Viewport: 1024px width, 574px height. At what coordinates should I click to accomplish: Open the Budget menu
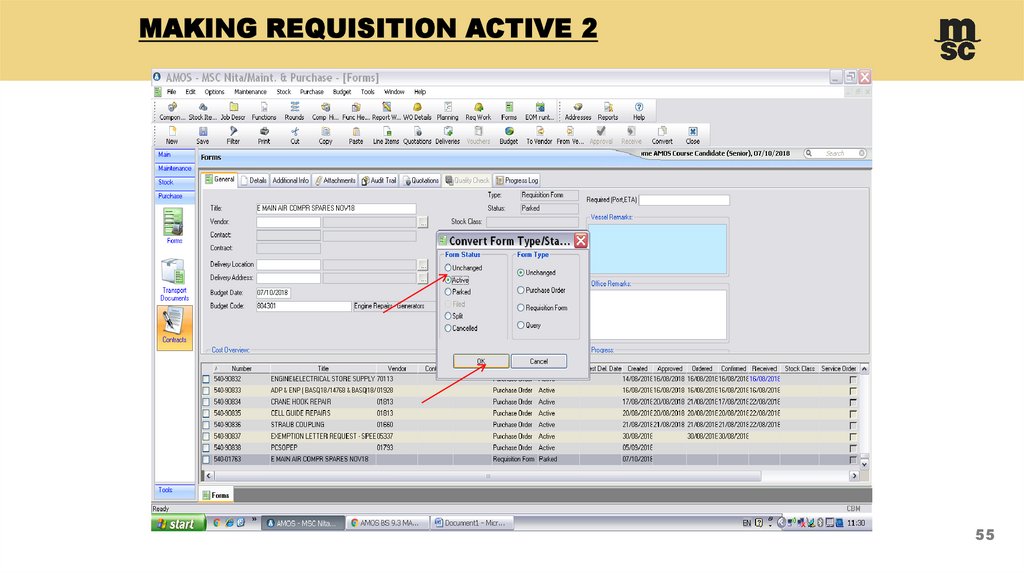[x=342, y=92]
